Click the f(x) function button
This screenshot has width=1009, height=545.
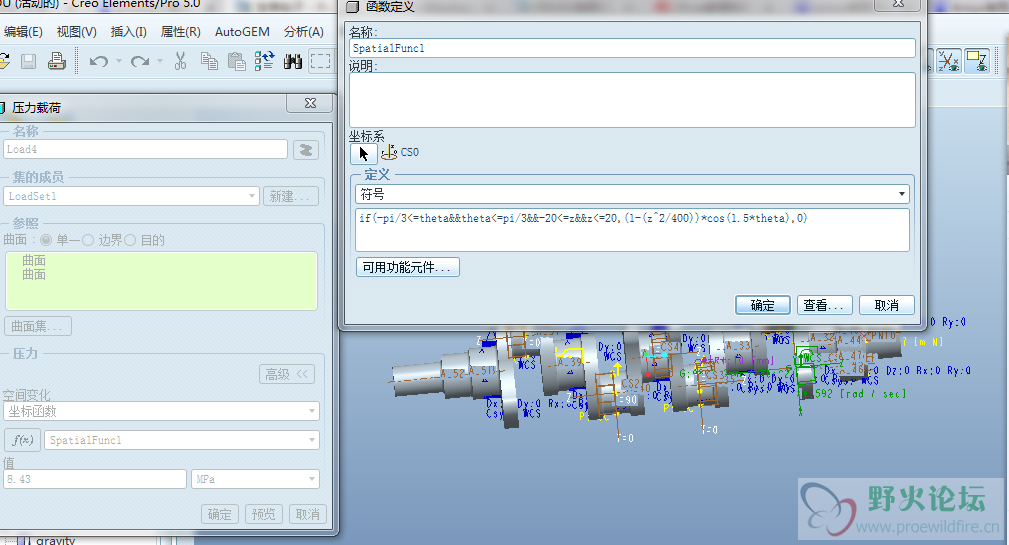[23, 440]
